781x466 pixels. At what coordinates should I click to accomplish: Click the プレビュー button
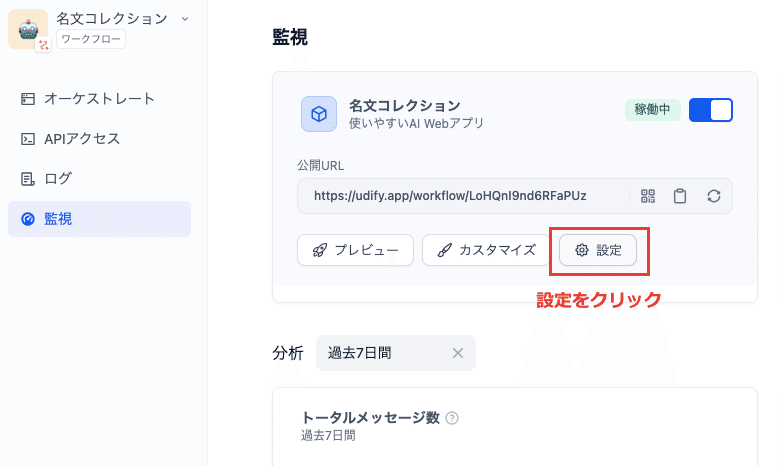[355, 250]
